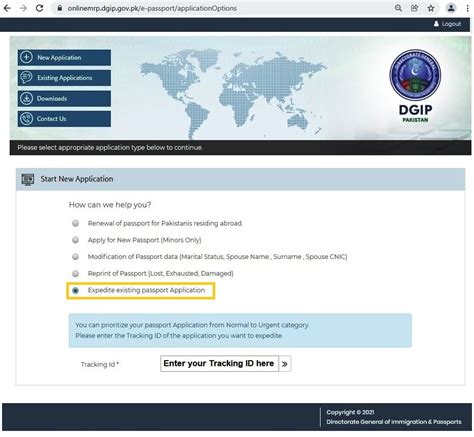
Task: Click the 'How can we help you?' text
Action: (110, 205)
